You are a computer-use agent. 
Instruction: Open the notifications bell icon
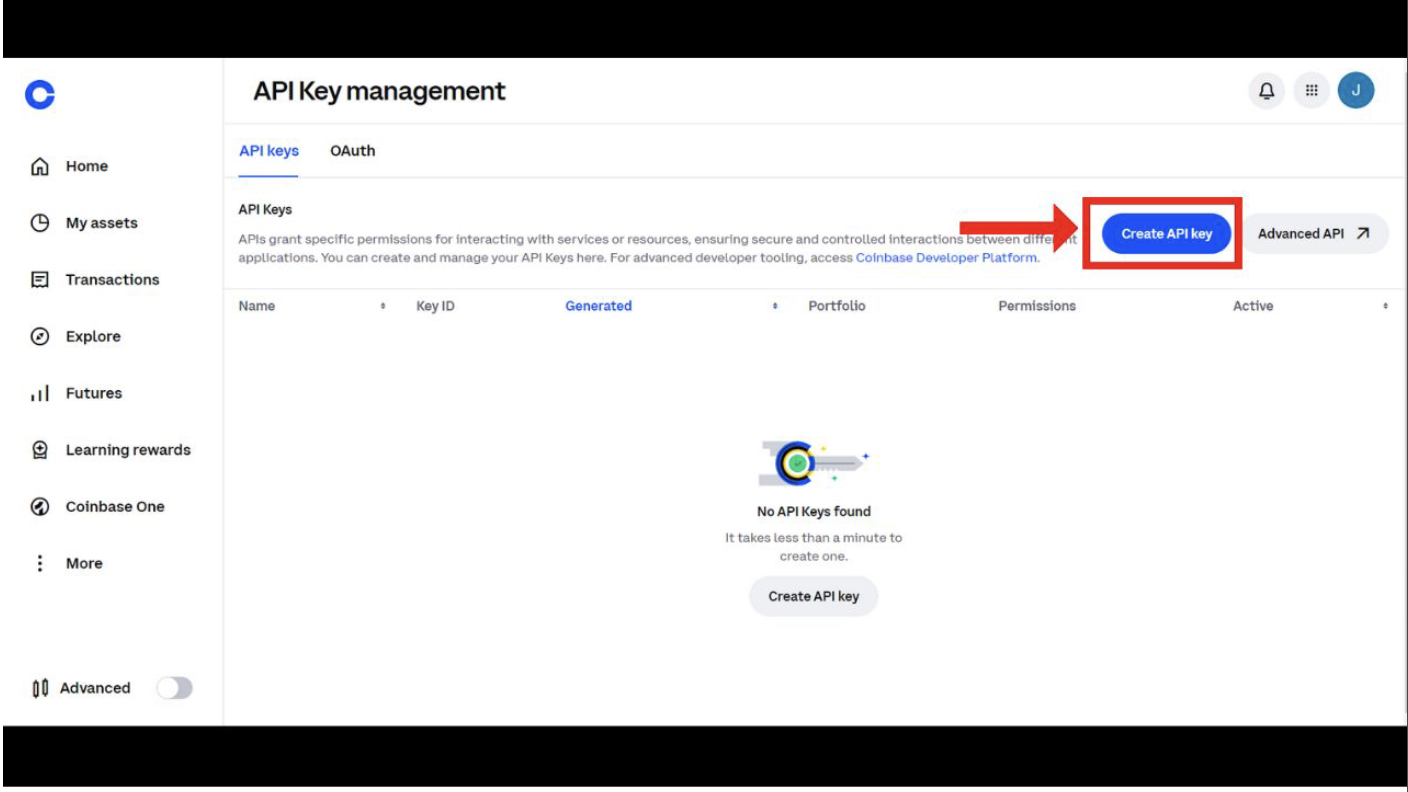click(x=1266, y=91)
